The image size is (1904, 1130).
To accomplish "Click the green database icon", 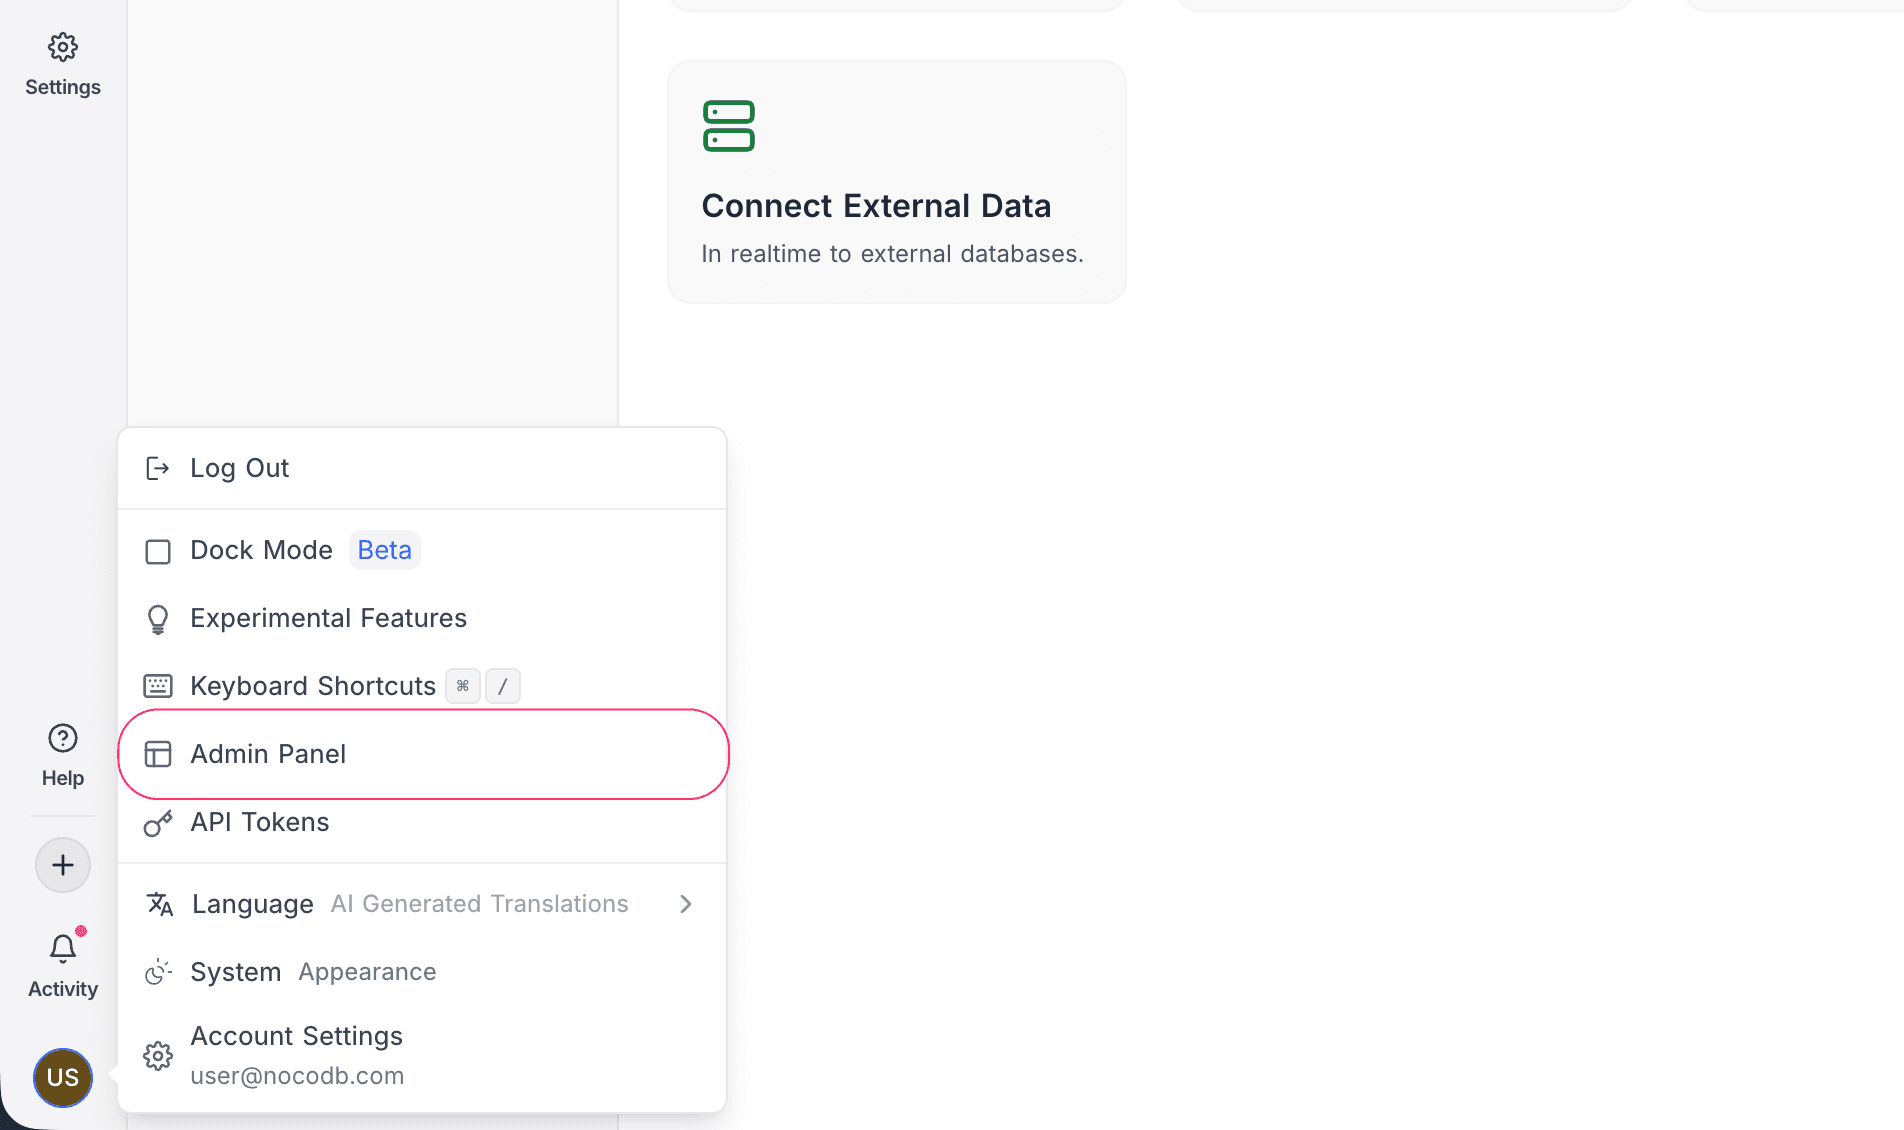I will tap(729, 126).
